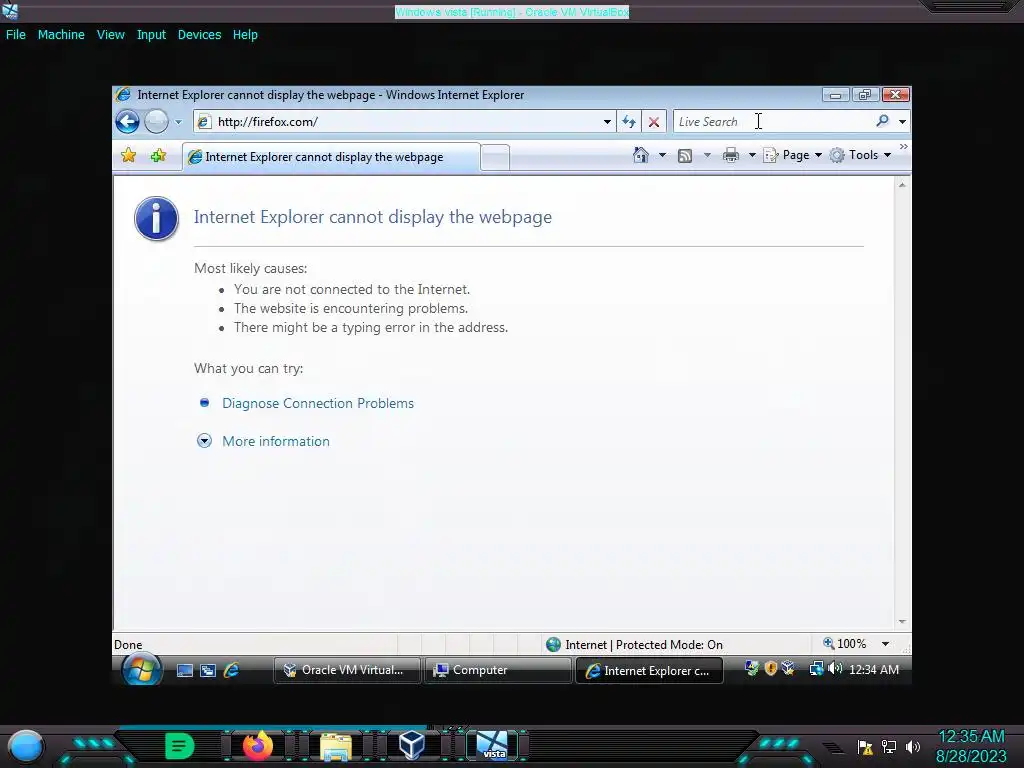Click host network tray icon

[x=889, y=746]
